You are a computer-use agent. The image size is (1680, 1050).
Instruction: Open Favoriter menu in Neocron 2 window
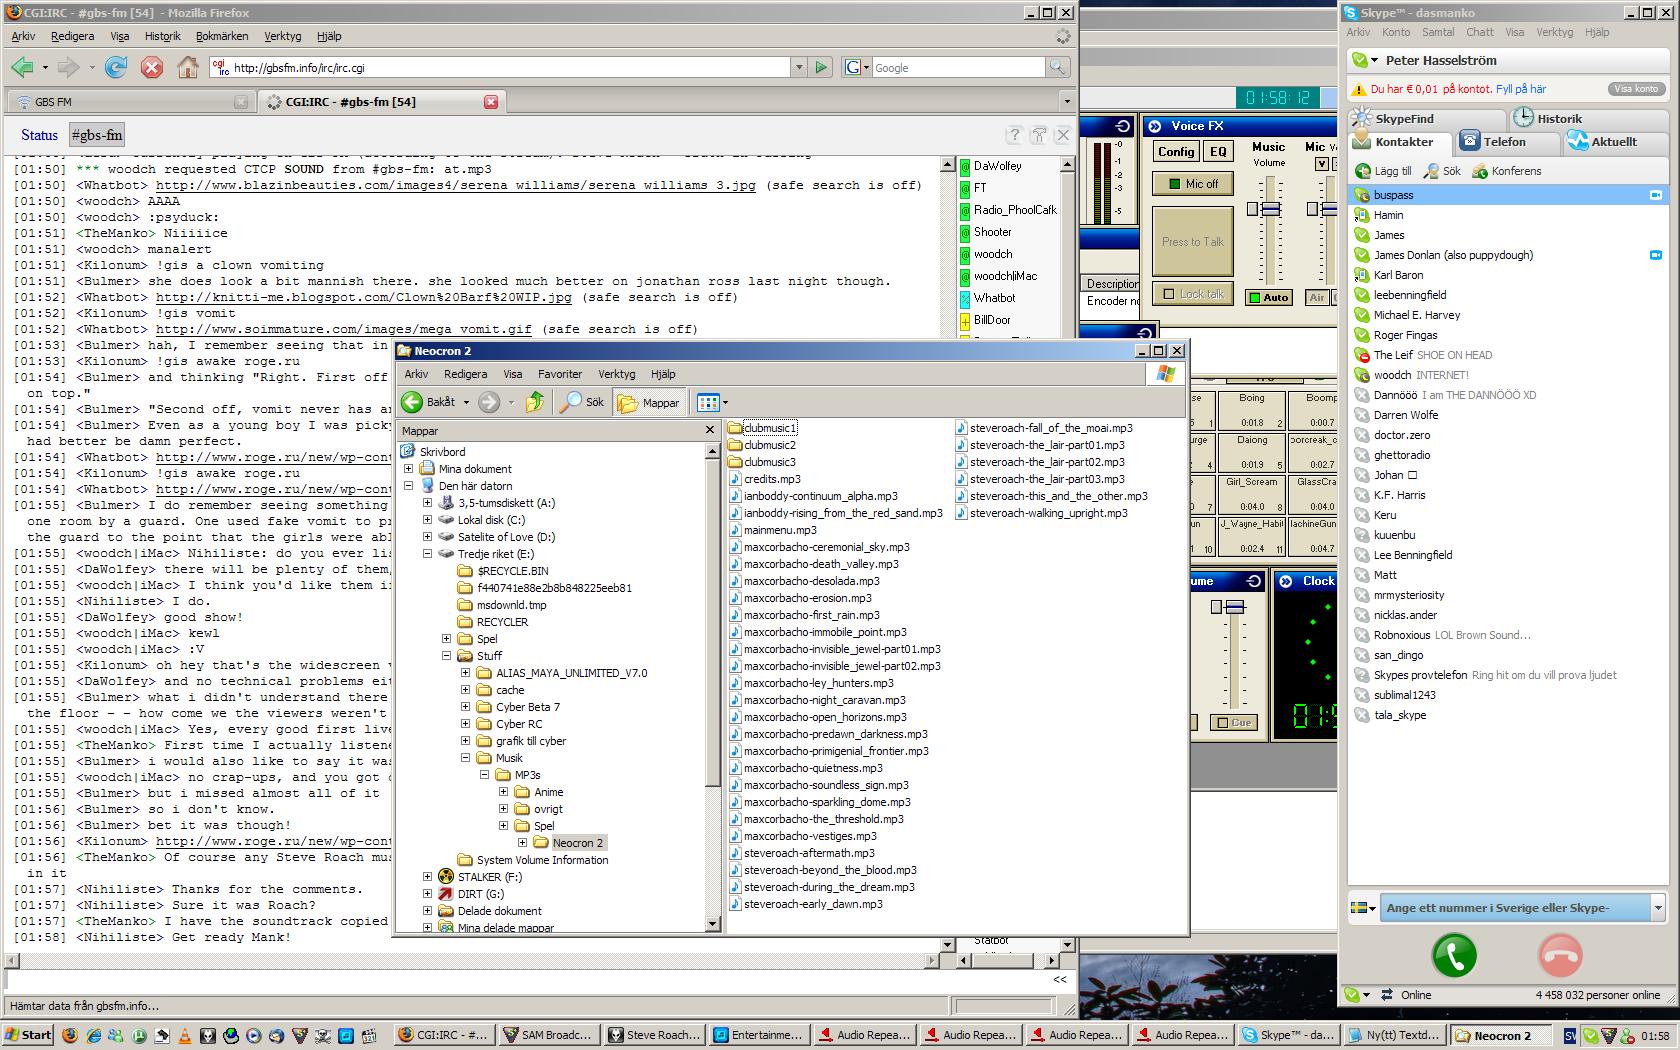pyautogui.click(x=560, y=374)
